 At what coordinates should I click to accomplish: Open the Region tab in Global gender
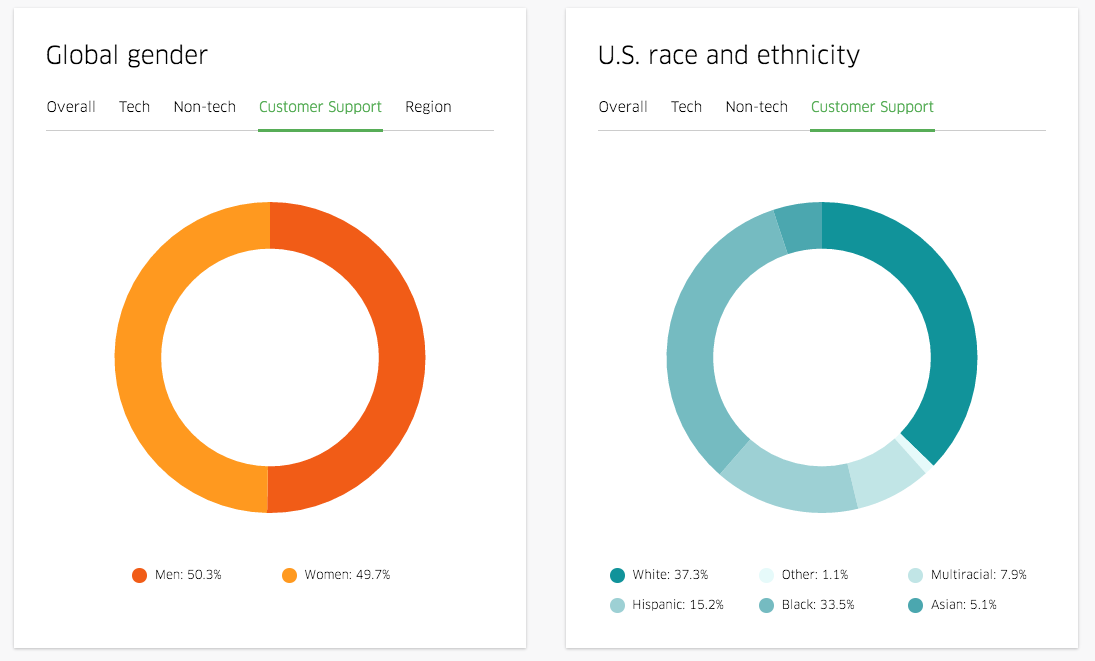click(x=428, y=107)
